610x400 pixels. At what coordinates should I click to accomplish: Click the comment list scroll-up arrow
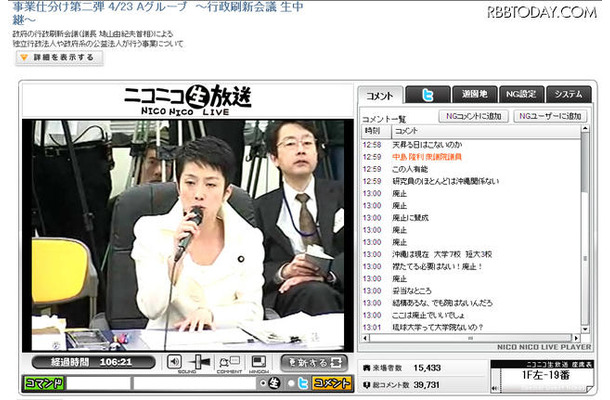coord(585,129)
